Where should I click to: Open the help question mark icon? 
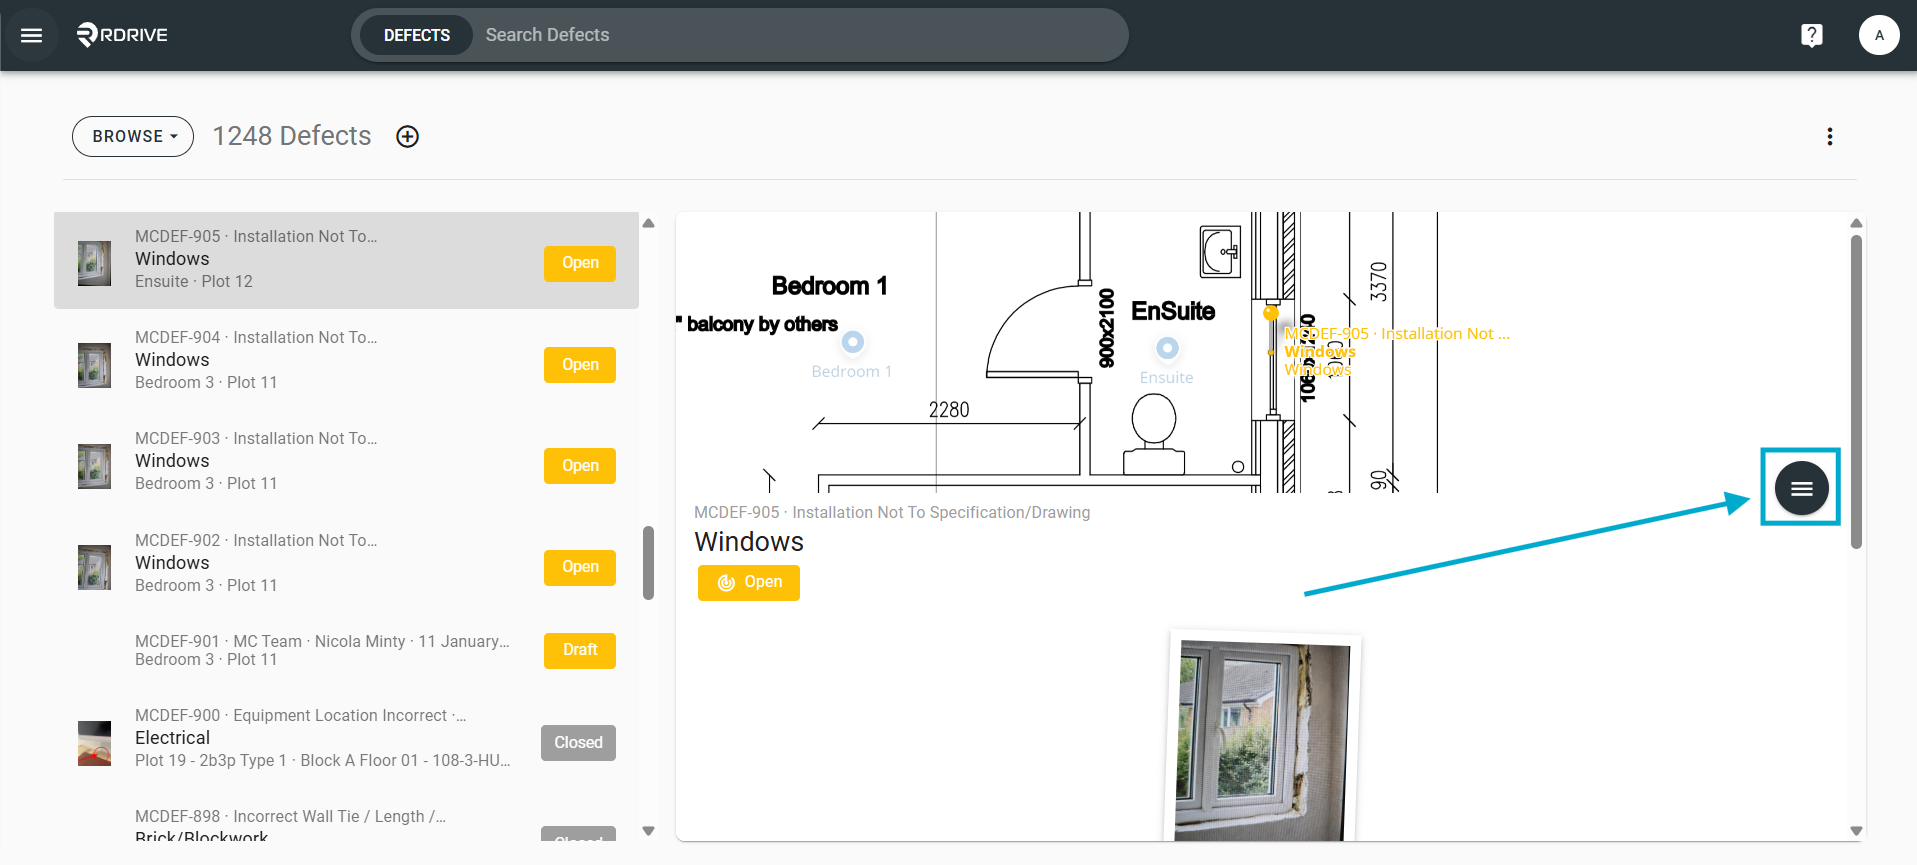[x=1811, y=35]
